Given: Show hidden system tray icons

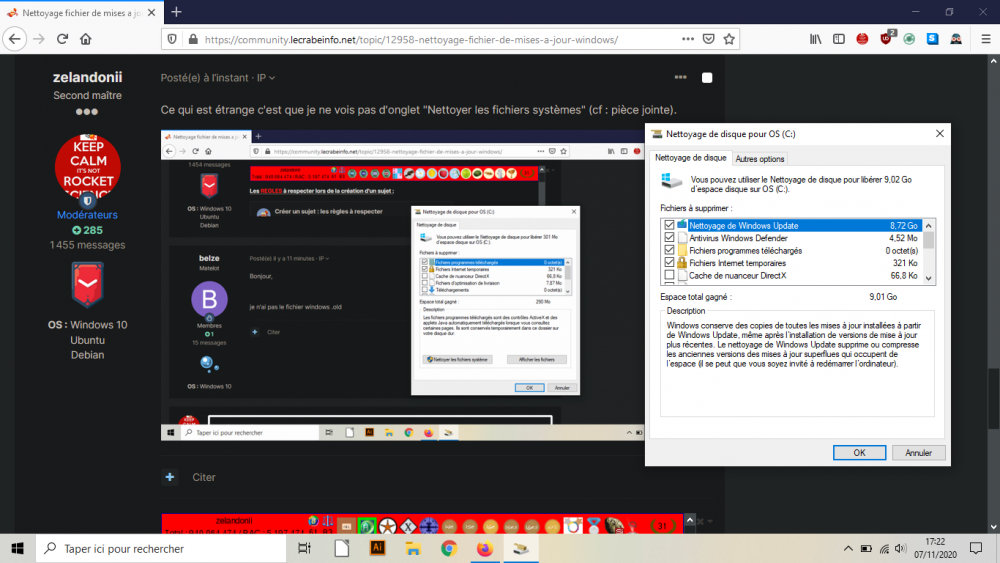Looking at the screenshot, I should [849, 548].
